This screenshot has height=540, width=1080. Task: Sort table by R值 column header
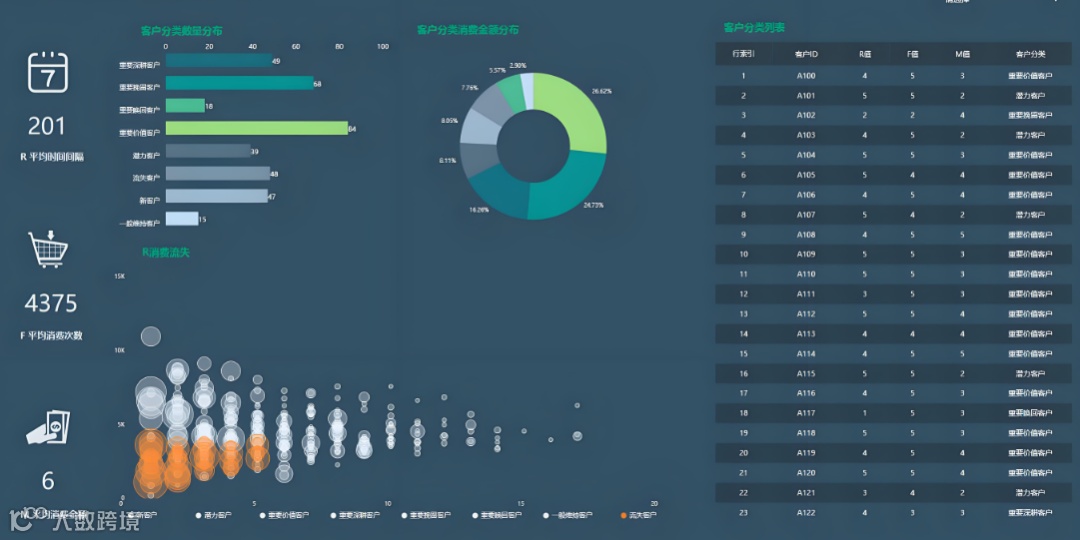point(864,54)
